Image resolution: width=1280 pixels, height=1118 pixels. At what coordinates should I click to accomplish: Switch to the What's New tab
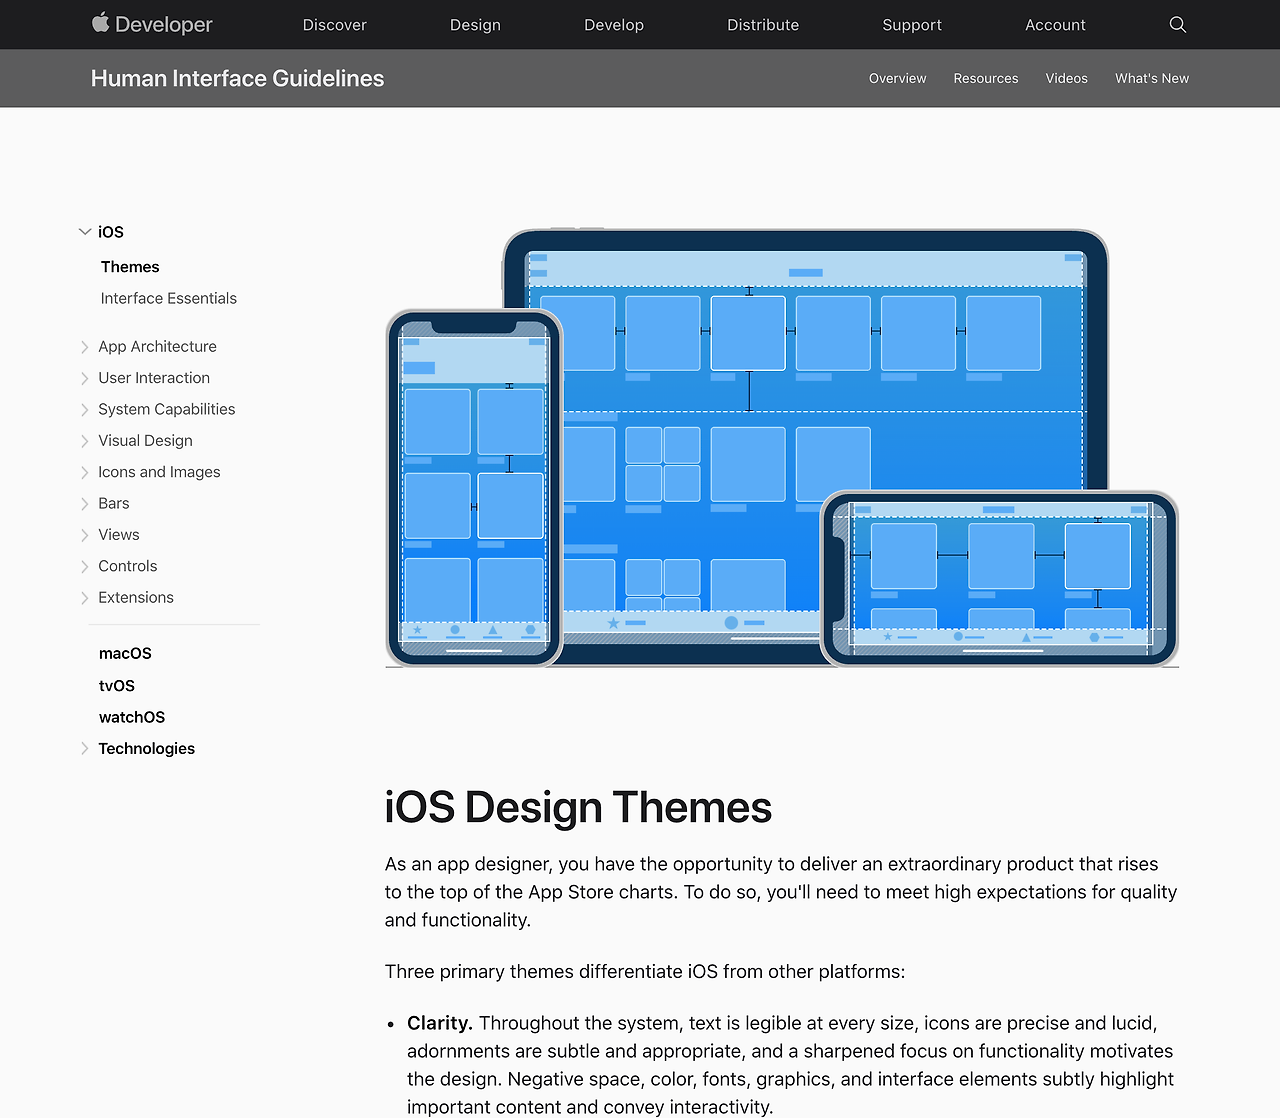1152,78
